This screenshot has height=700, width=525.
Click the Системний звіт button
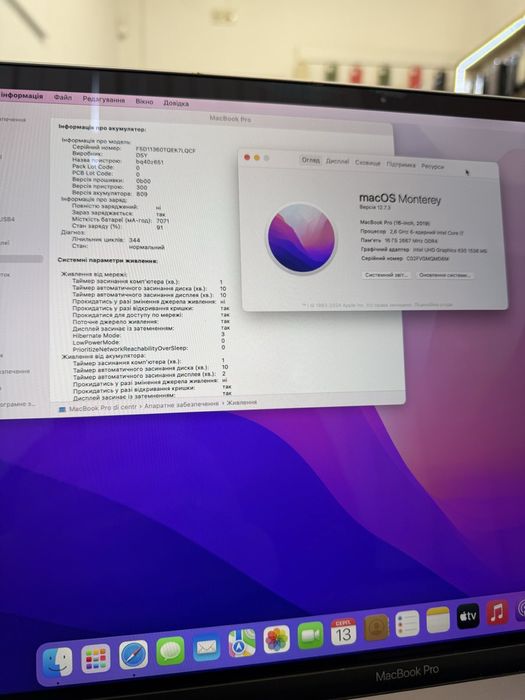(x=386, y=275)
